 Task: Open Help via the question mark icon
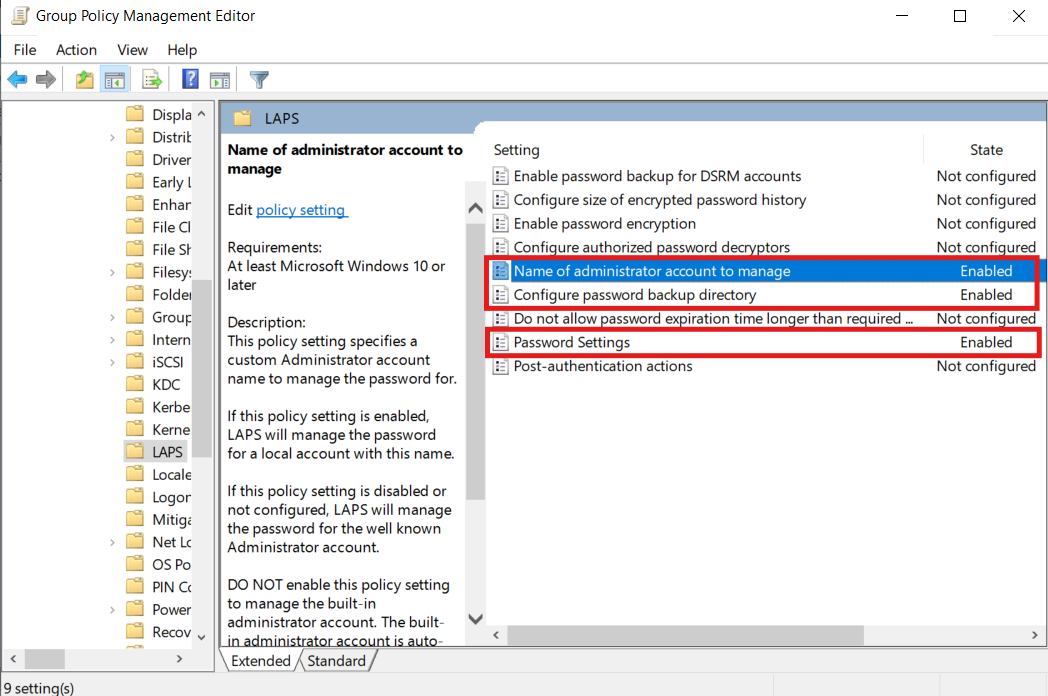pos(190,80)
